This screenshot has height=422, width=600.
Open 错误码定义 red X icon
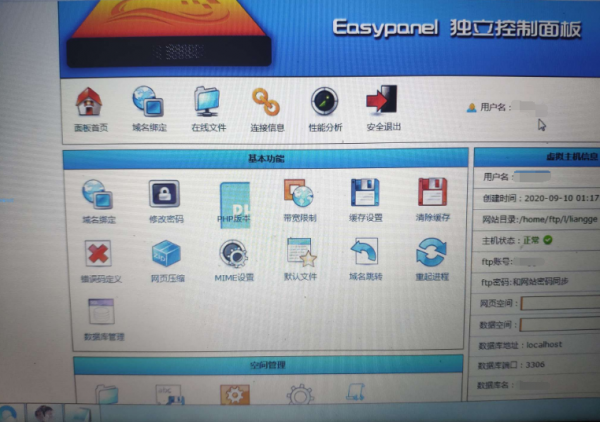[x=98, y=253]
